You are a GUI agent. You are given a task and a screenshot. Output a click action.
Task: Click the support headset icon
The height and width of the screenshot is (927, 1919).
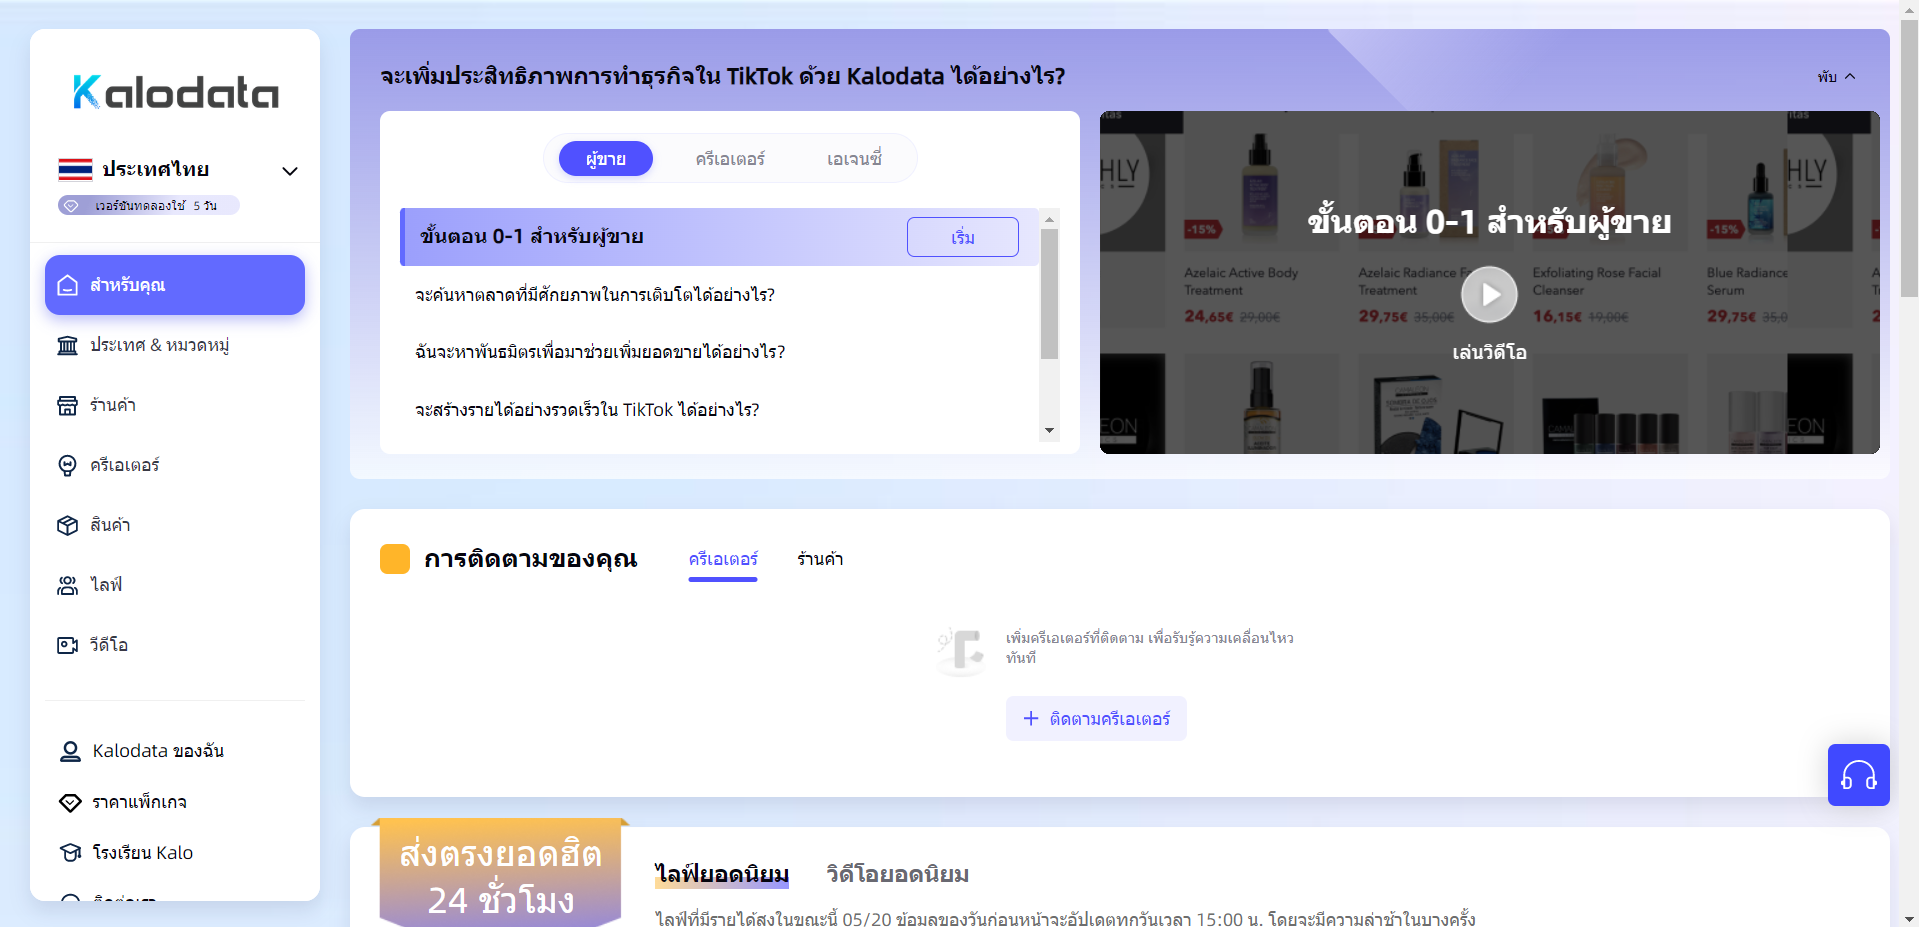tap(1858, 775)
